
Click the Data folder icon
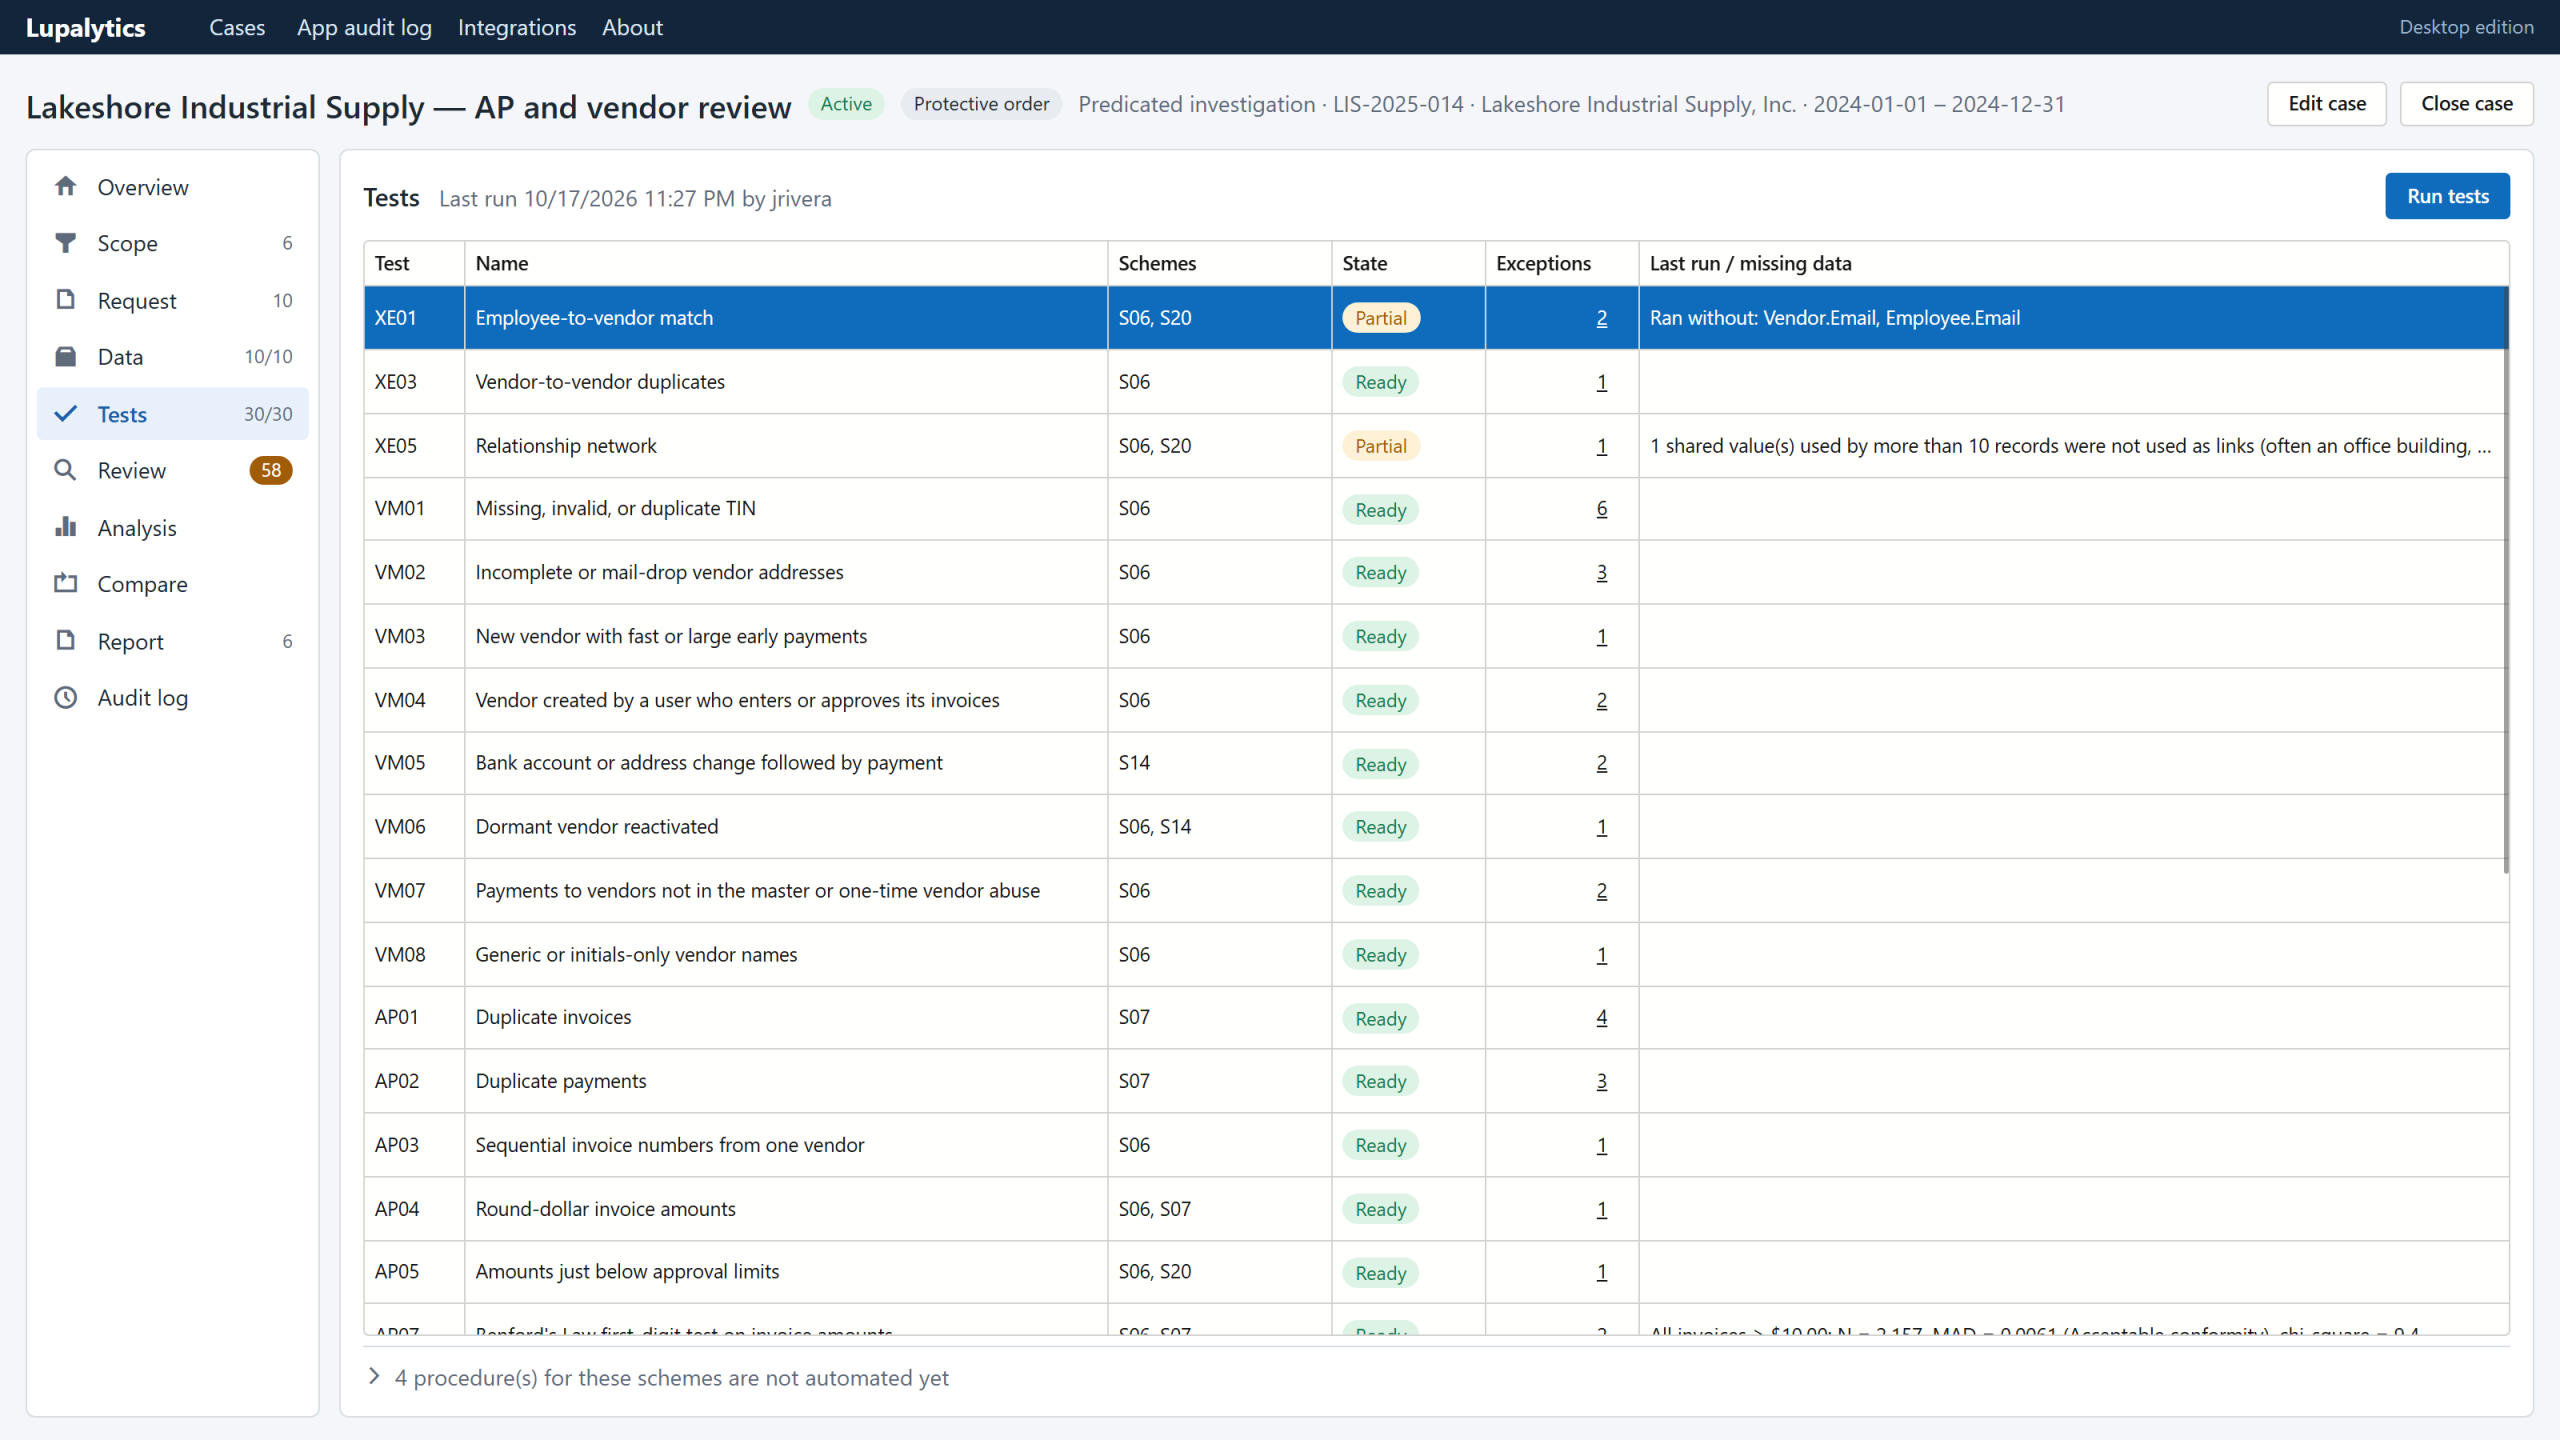tap(65, 357)
